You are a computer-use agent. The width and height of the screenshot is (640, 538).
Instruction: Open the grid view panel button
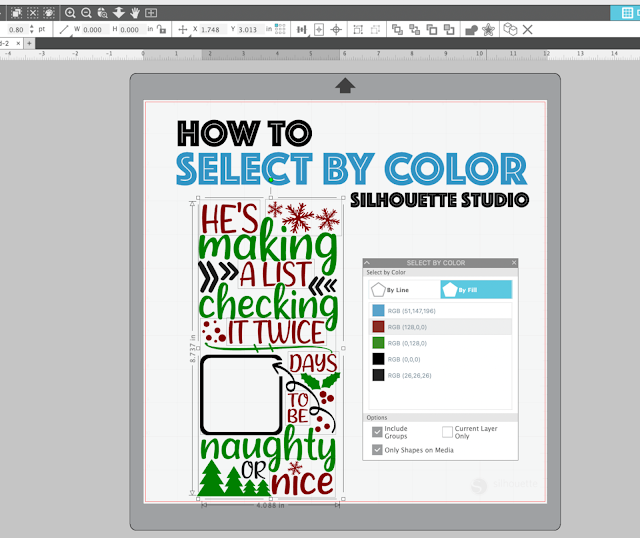click(x=627, y=13)
